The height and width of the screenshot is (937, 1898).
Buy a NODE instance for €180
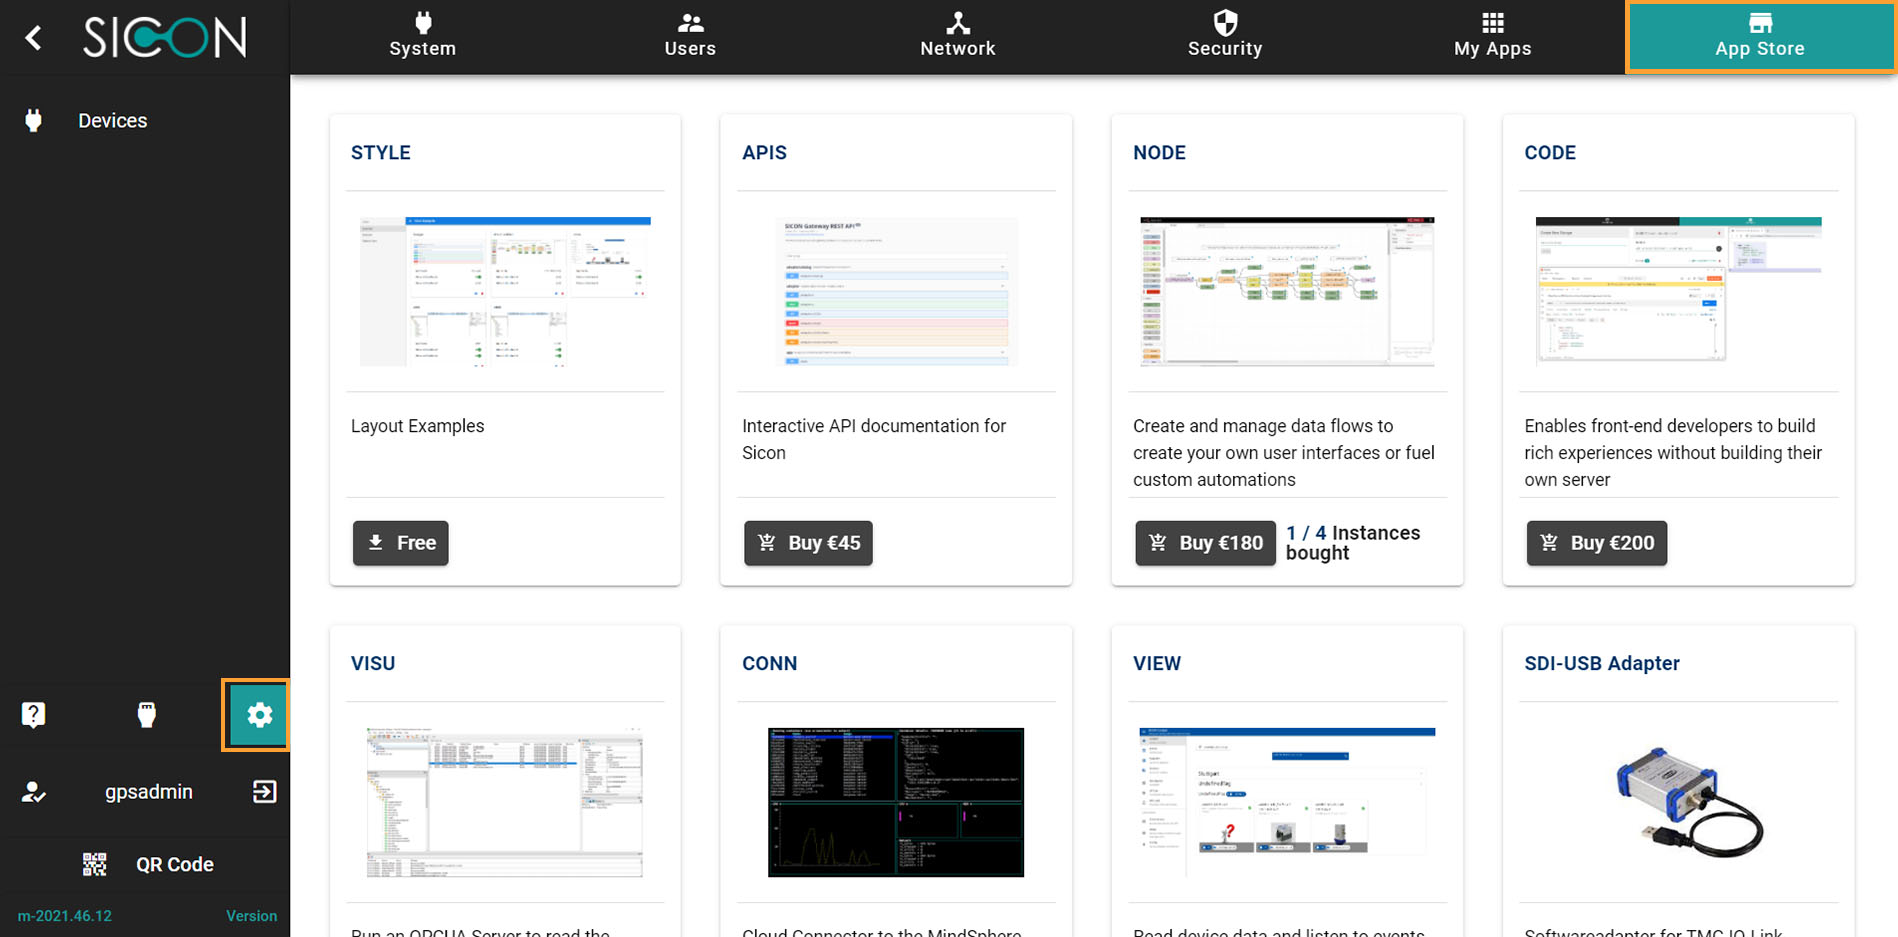(x=1205, y=543)
